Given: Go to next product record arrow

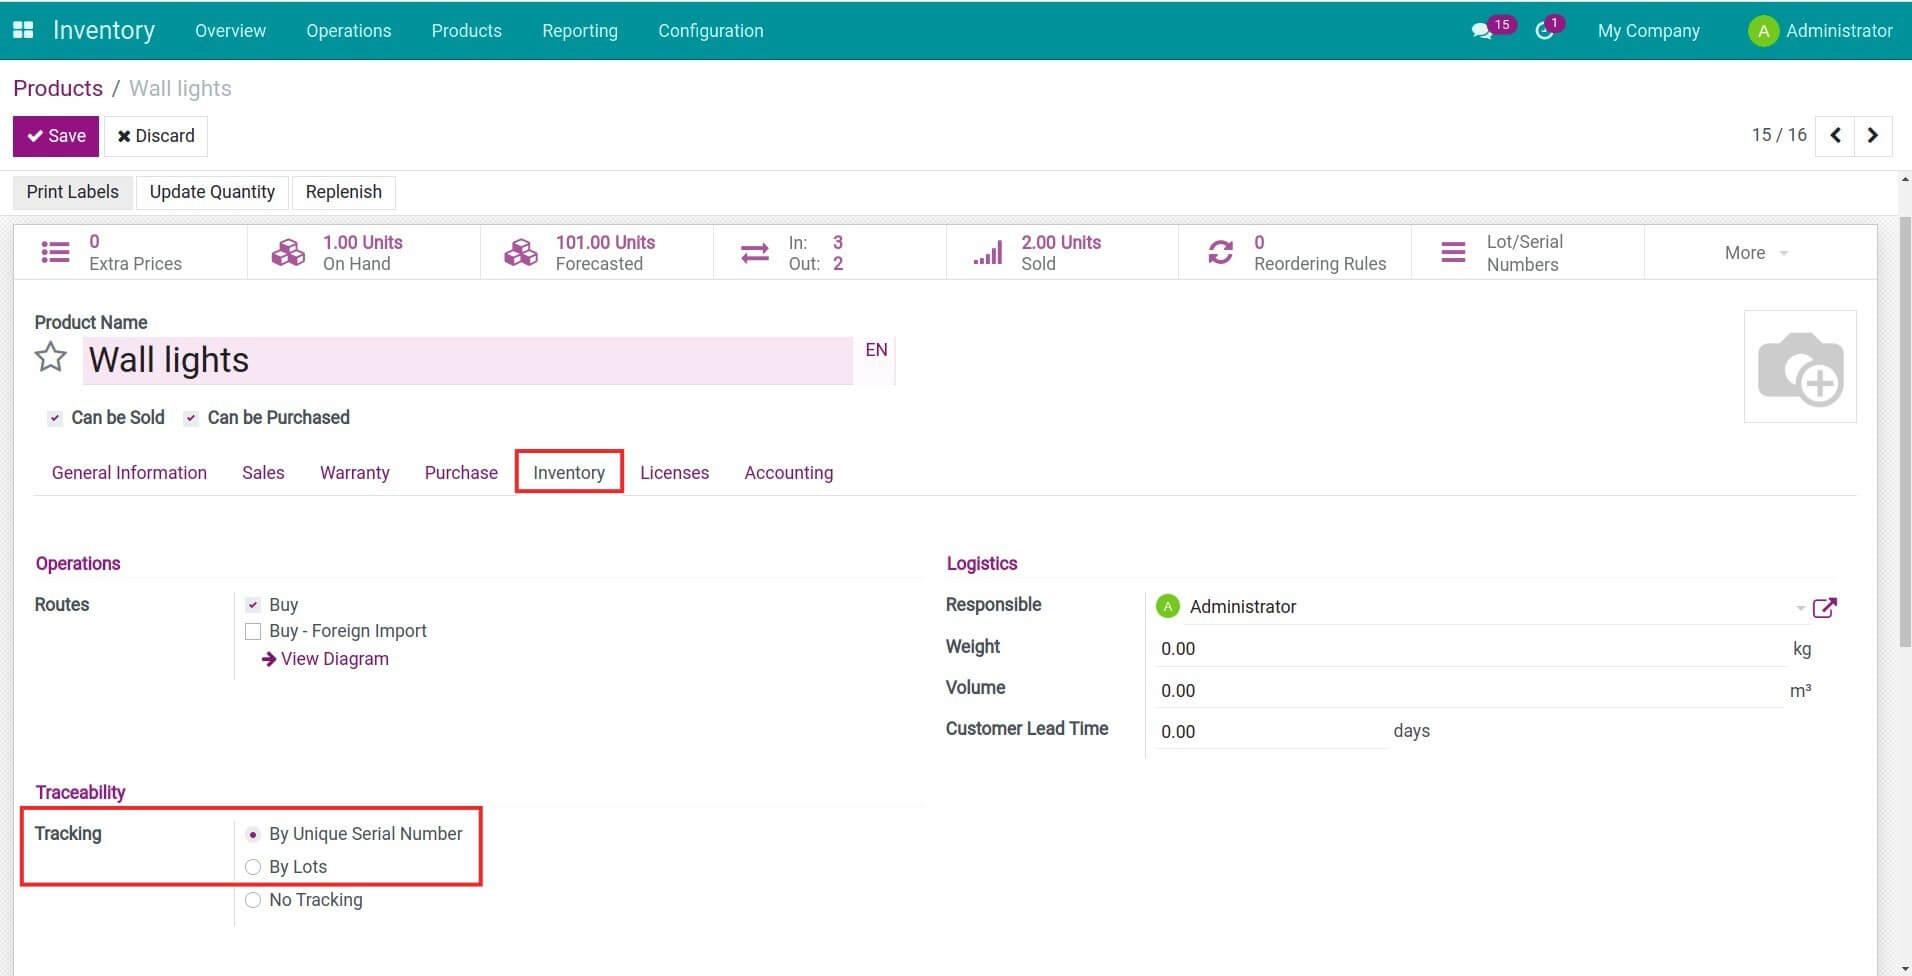Looking at the screenshot, I should tap(1873, 135).
